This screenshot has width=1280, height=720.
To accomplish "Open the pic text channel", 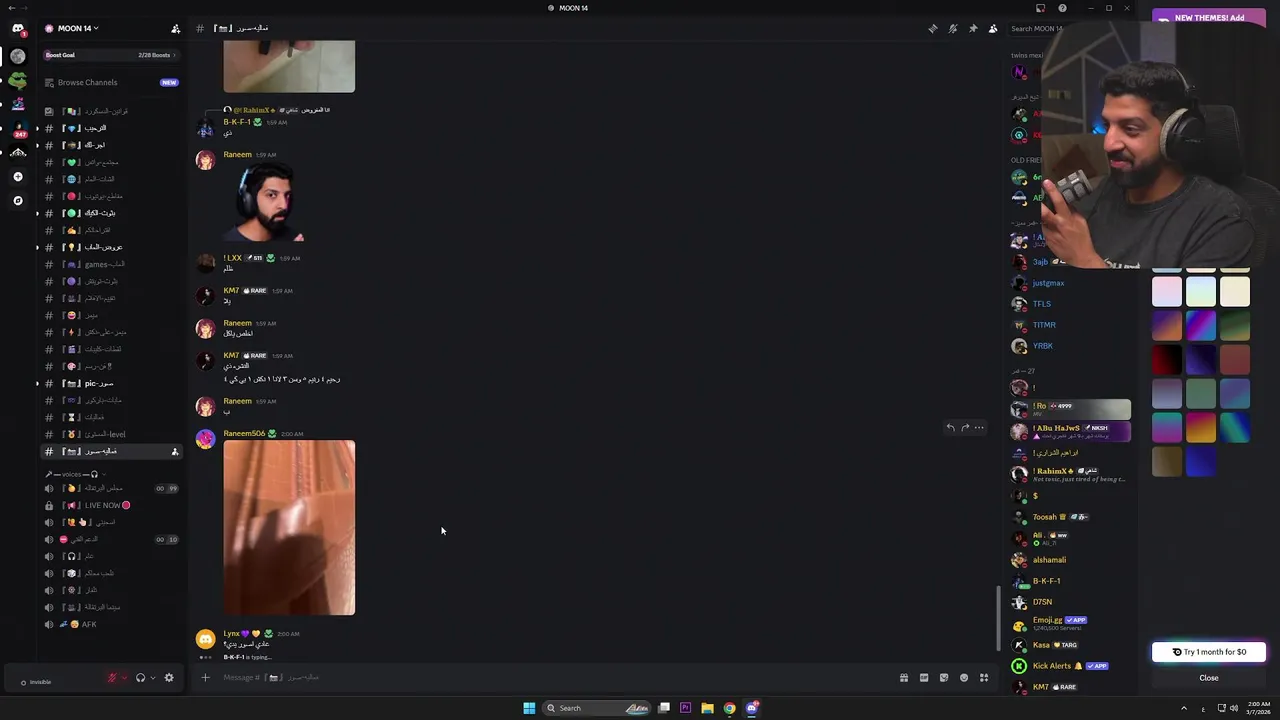I will click(x=110, y=383).
